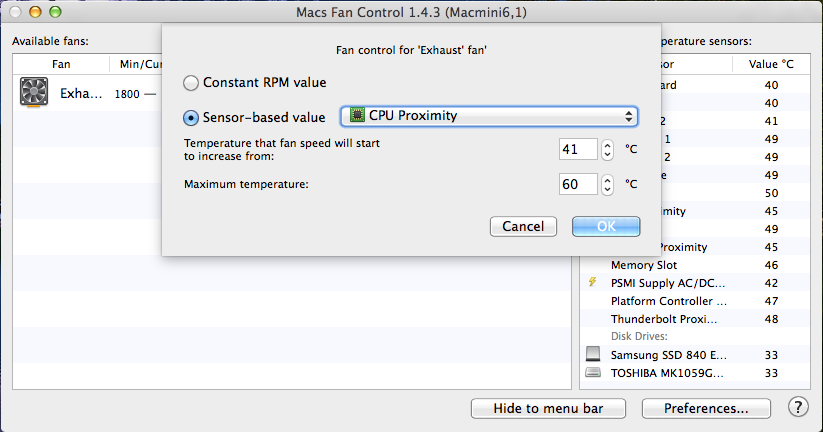This screenshot has width=823, height=432.
Task: Cancel the fan control dialog
Action: pos(523,226)
